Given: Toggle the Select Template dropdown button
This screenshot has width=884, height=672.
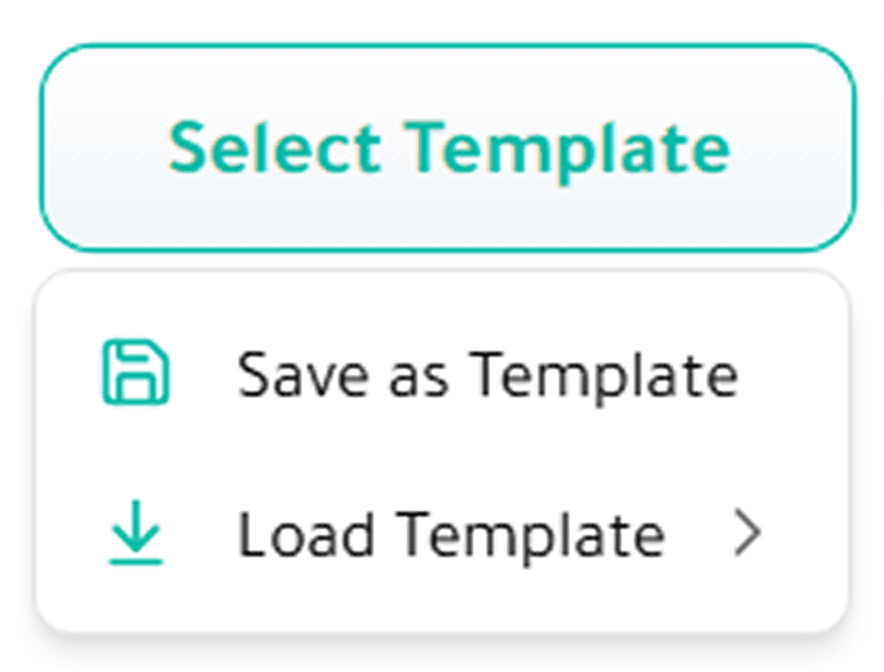Looking at the screenshot, I should (x=447, y=148).
